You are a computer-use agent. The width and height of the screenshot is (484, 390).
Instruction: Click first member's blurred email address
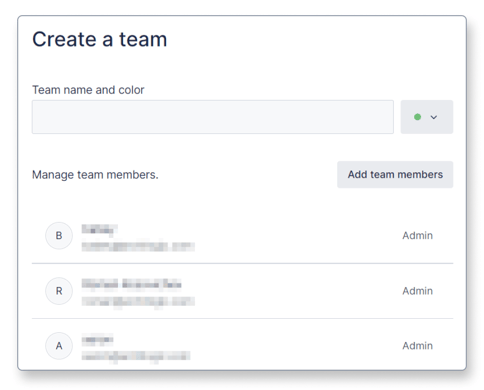click(x=138, y=246)
